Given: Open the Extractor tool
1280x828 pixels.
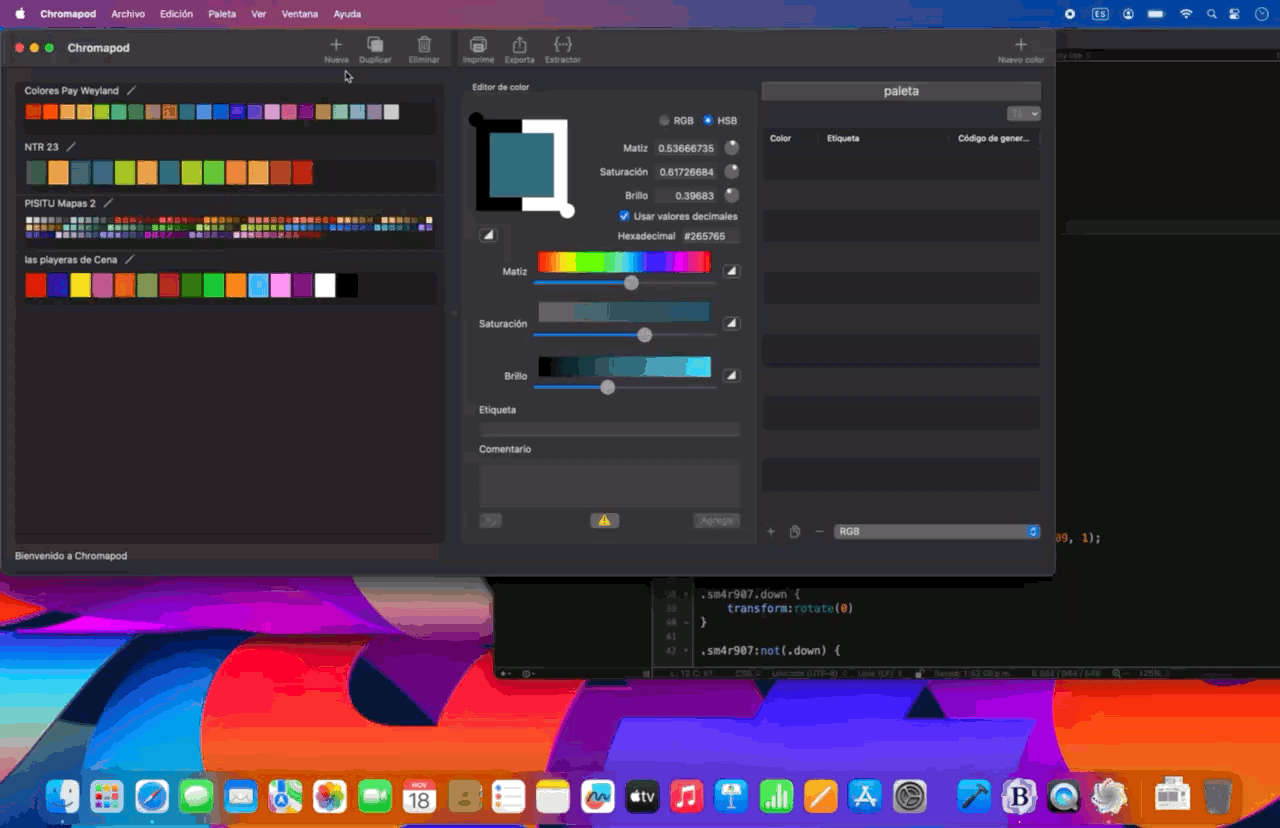Looking at the screenshot, I should point(562,45).
